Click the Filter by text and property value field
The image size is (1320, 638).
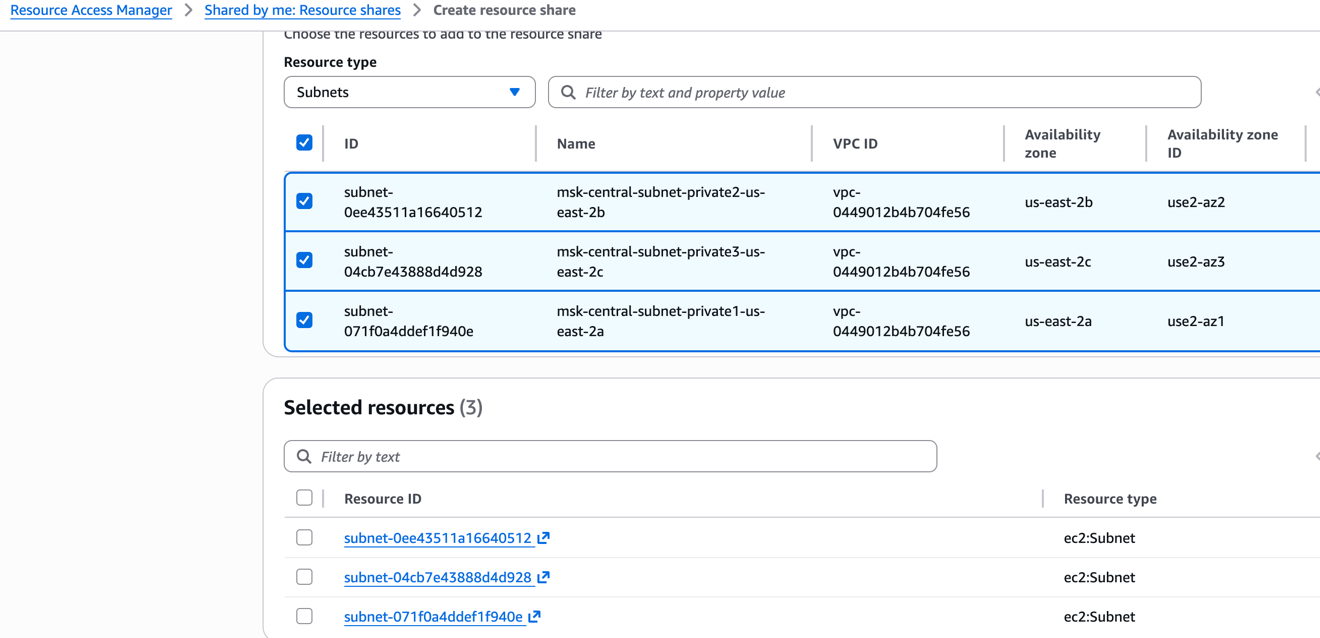tap(874, 92)
